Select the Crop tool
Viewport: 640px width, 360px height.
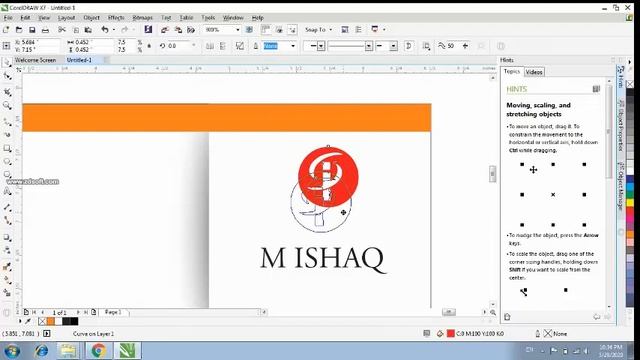click(x=7, y=92)
